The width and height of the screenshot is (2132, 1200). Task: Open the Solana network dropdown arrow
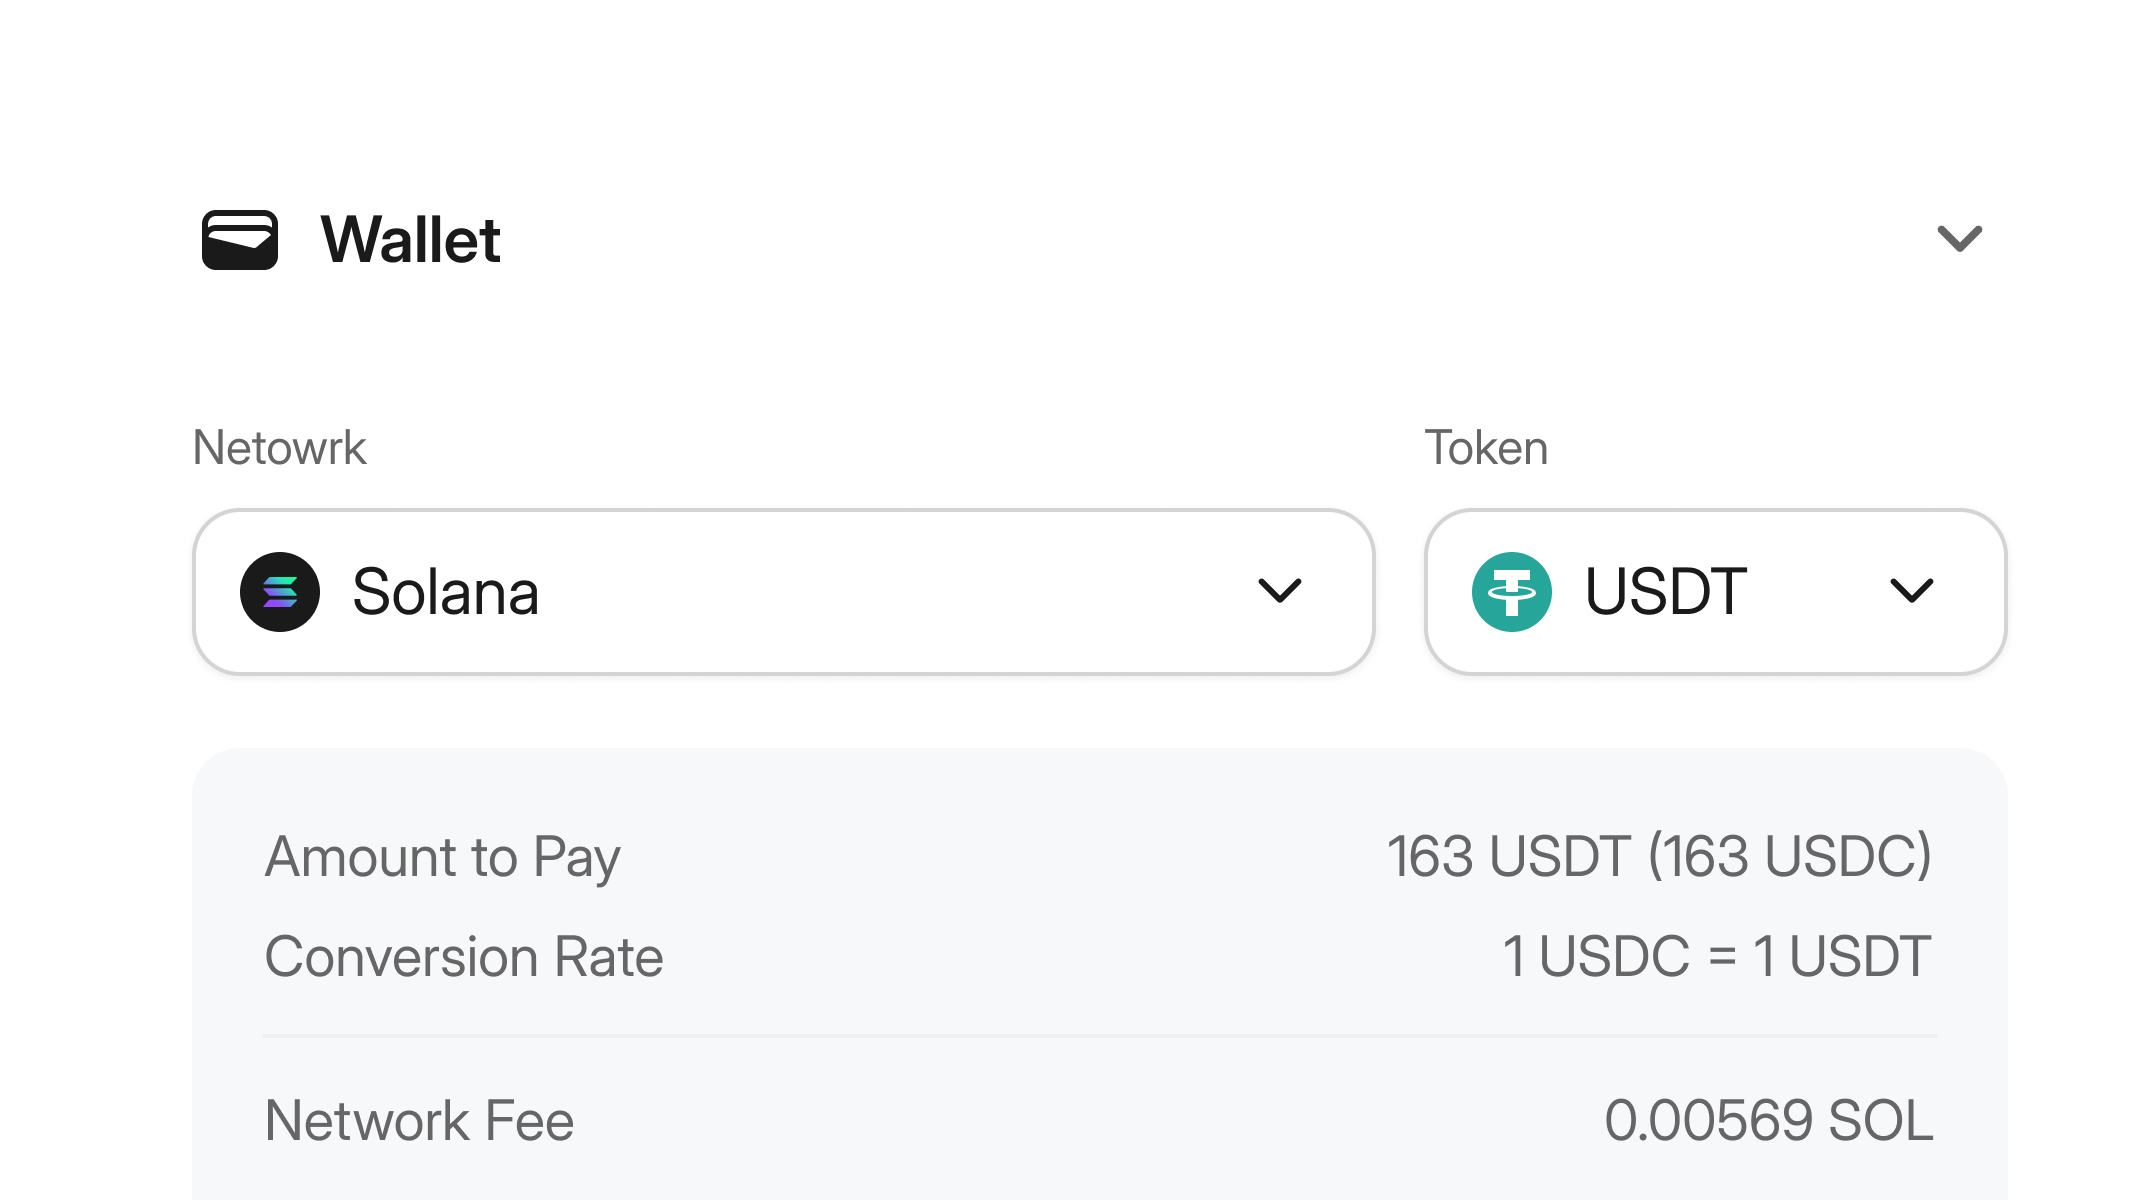coord(1280,591)
